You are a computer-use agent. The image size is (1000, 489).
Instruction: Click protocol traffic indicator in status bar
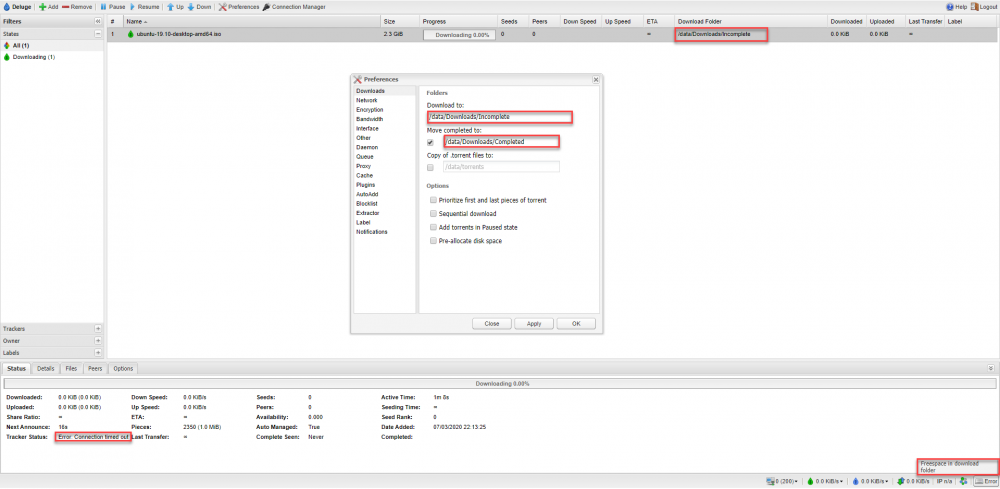click(914, 481)
